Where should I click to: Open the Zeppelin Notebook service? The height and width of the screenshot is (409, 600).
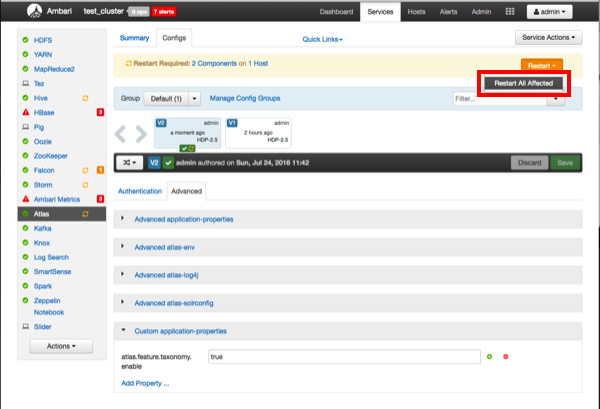click(x=49, y=306)
